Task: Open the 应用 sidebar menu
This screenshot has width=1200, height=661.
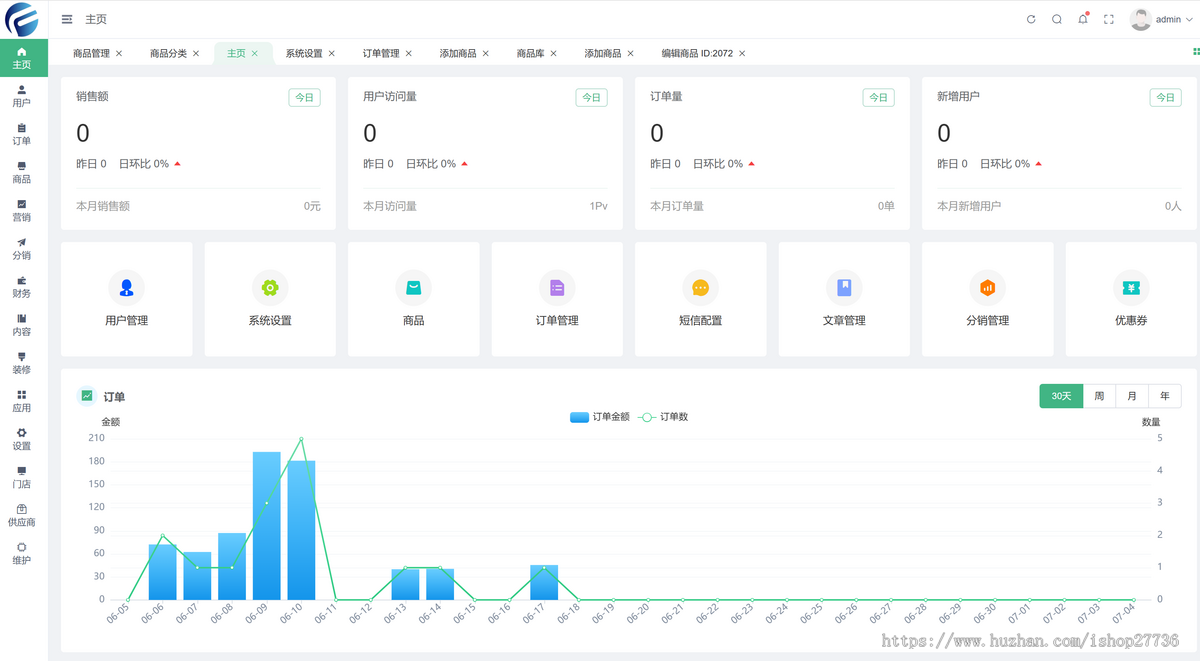Action: click(22, 401)
